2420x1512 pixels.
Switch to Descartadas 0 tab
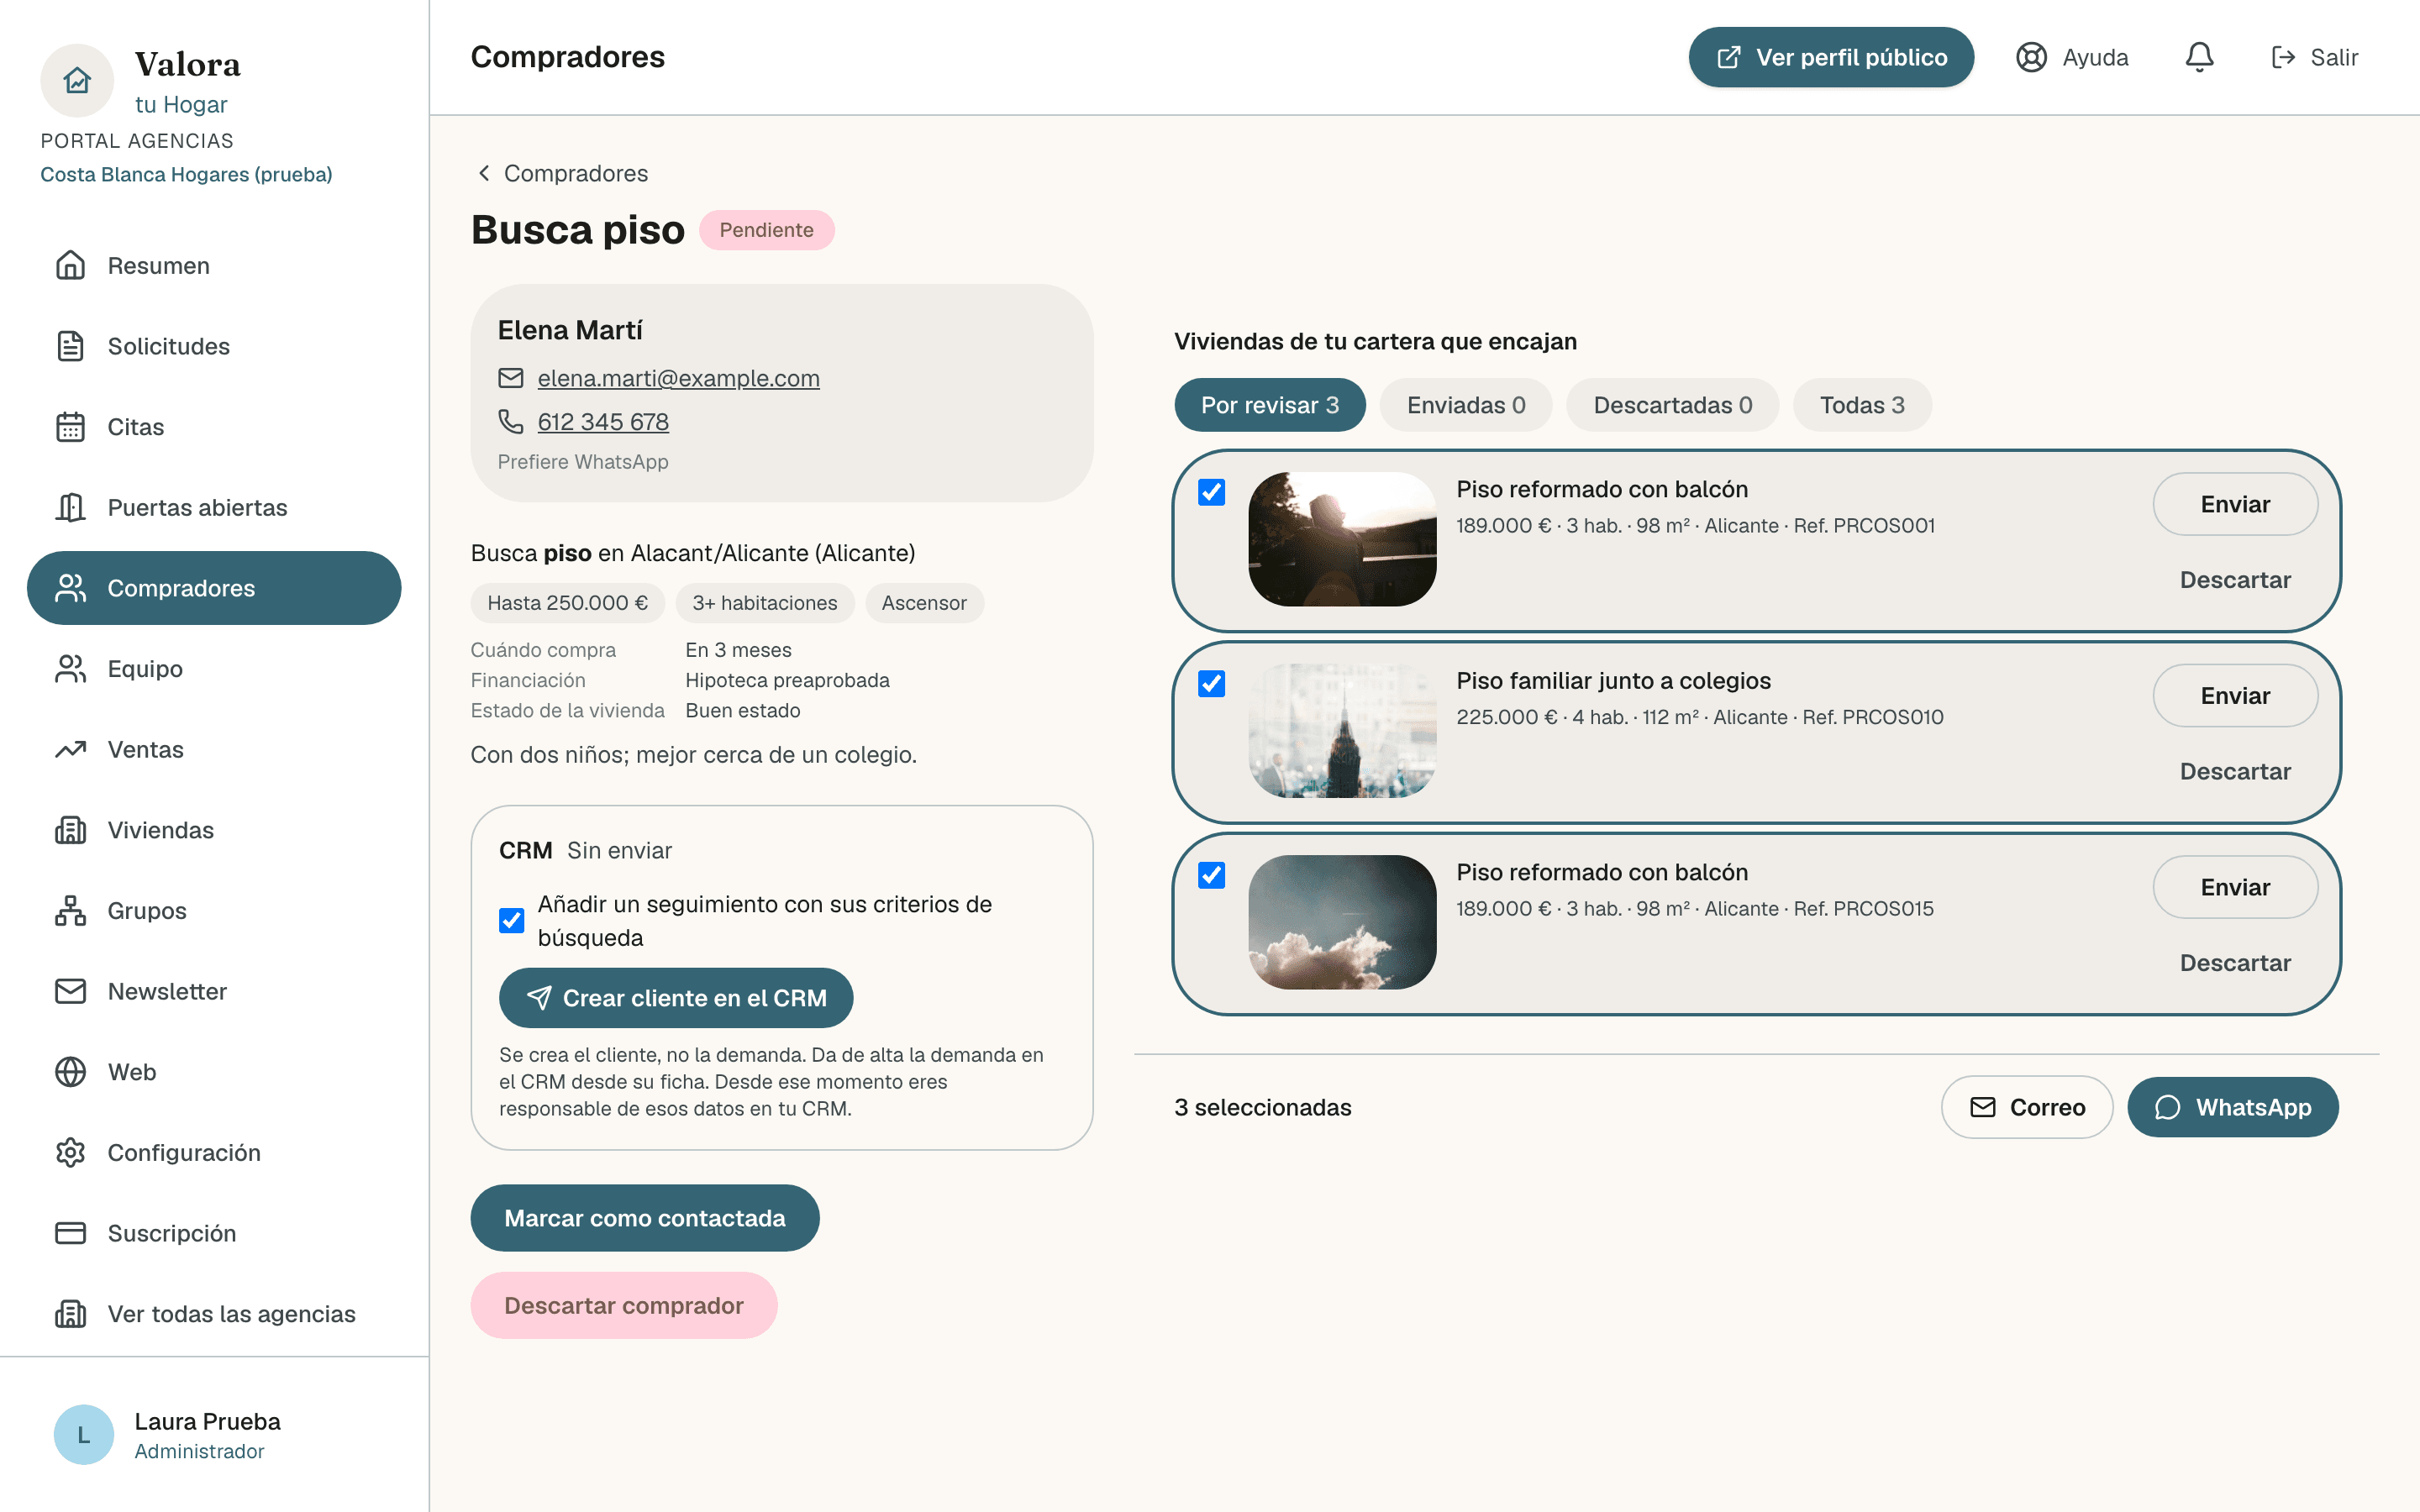click(x=1672, y=405)
